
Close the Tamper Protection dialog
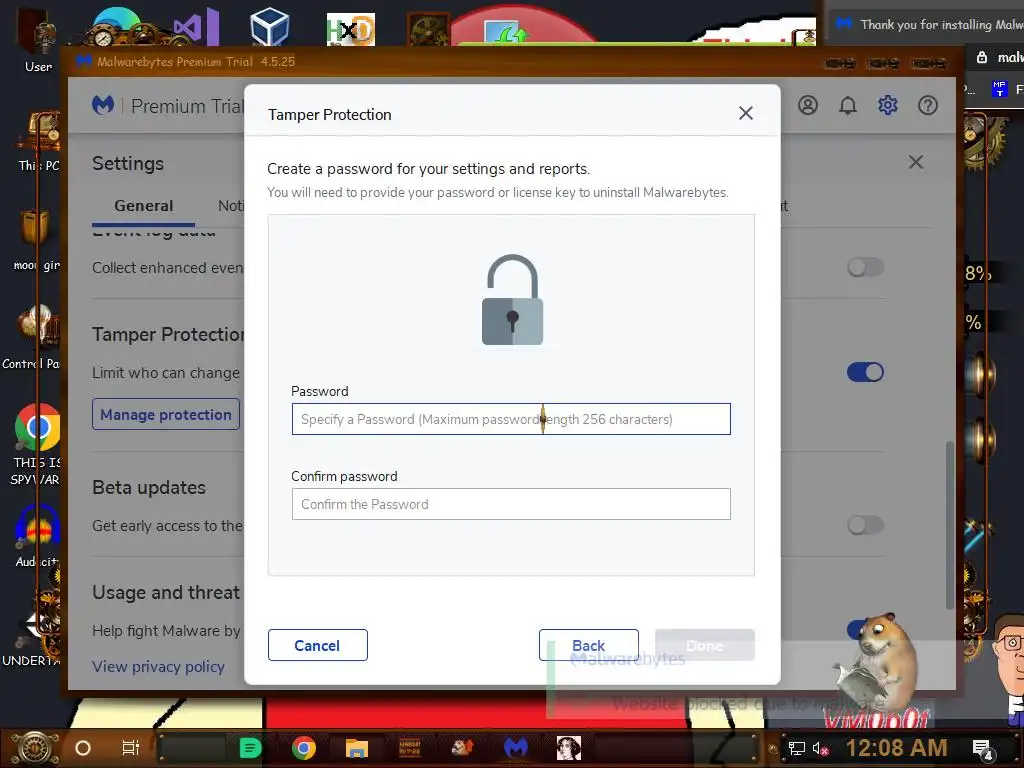click(x=745, y=114)
